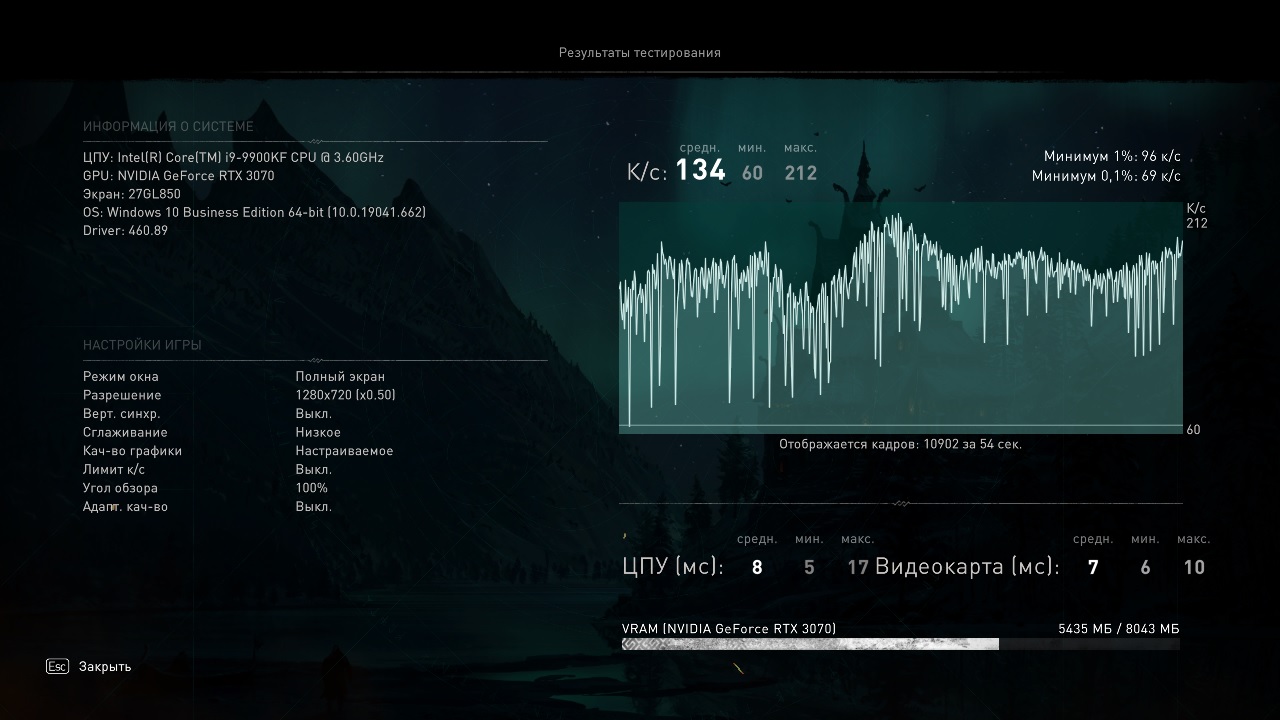
Task: Click the "Настраиваемое" quality value
Action: (344, 451)
